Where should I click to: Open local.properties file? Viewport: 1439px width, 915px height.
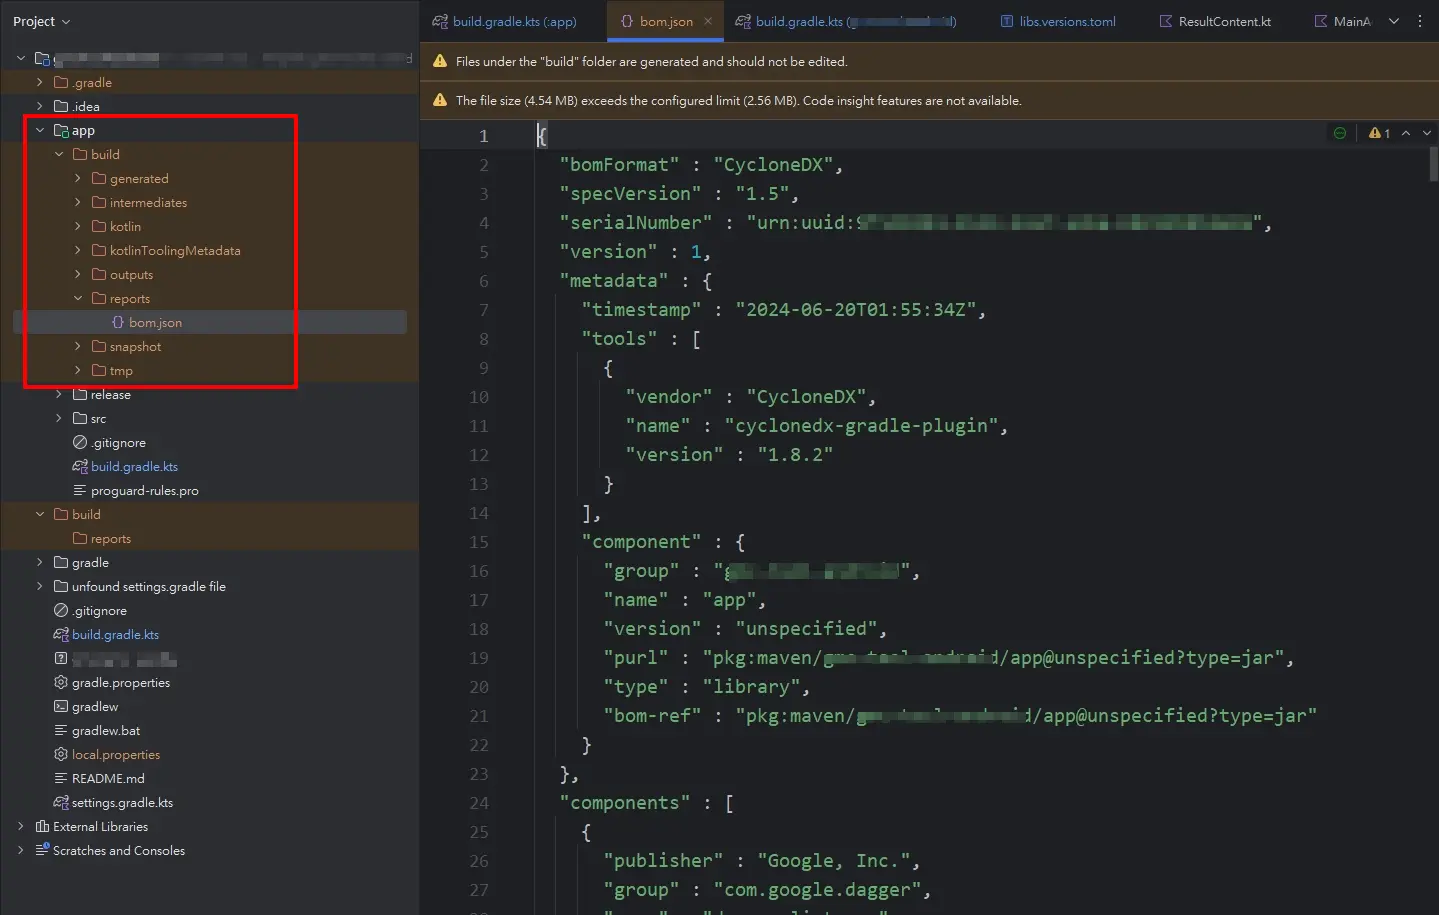(x=115, y=754)
